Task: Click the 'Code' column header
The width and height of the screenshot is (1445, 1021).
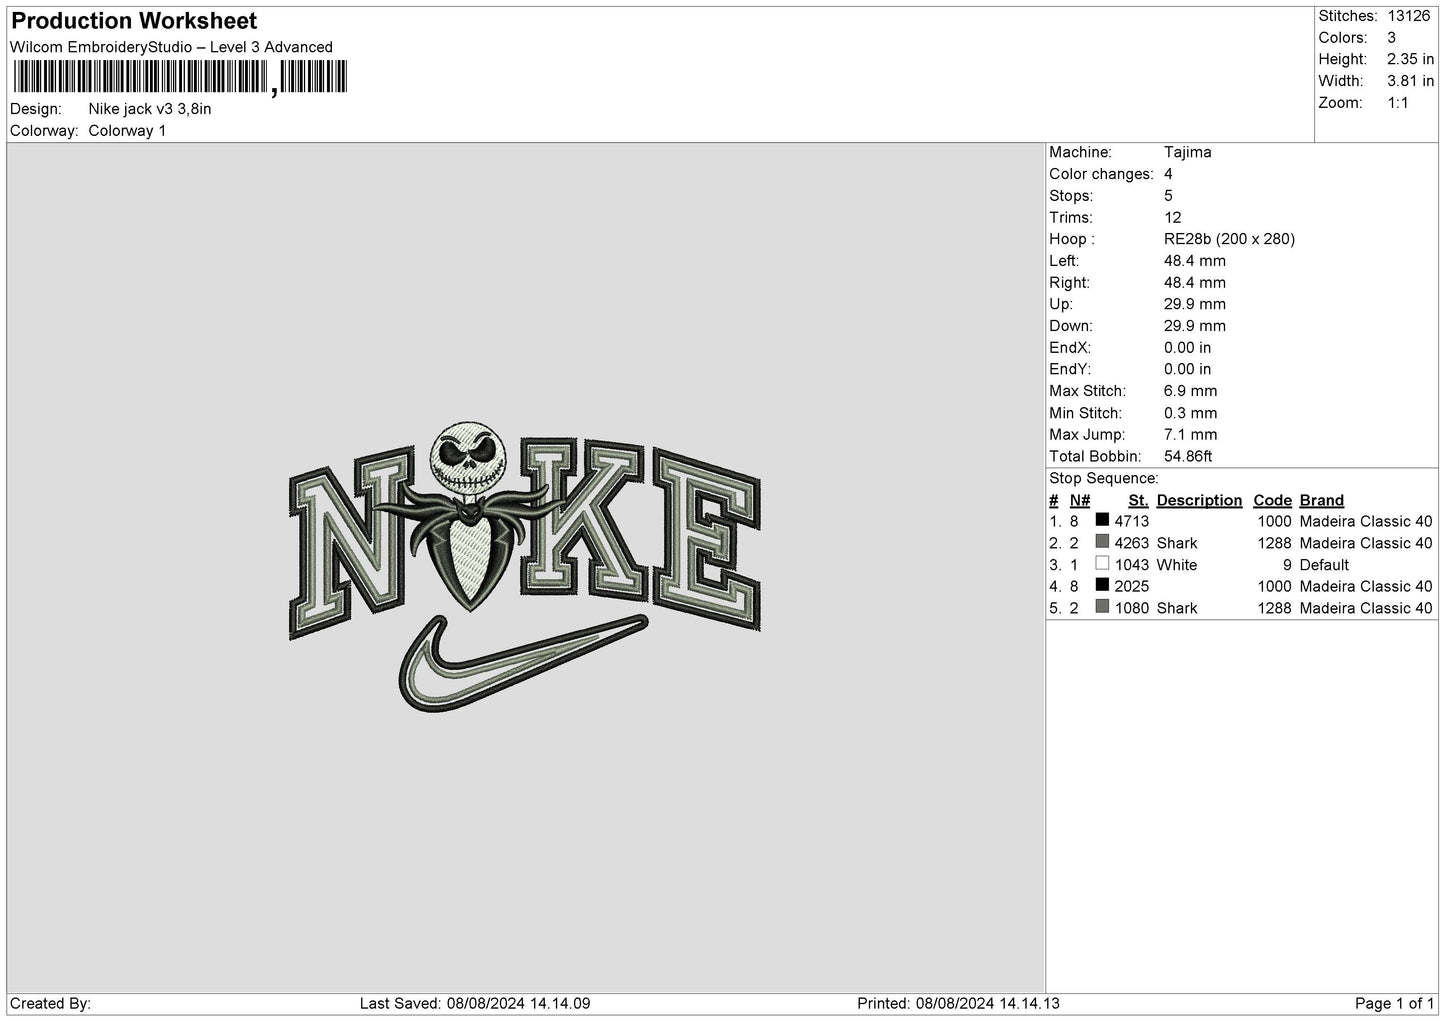Action: pos(1273,500)
